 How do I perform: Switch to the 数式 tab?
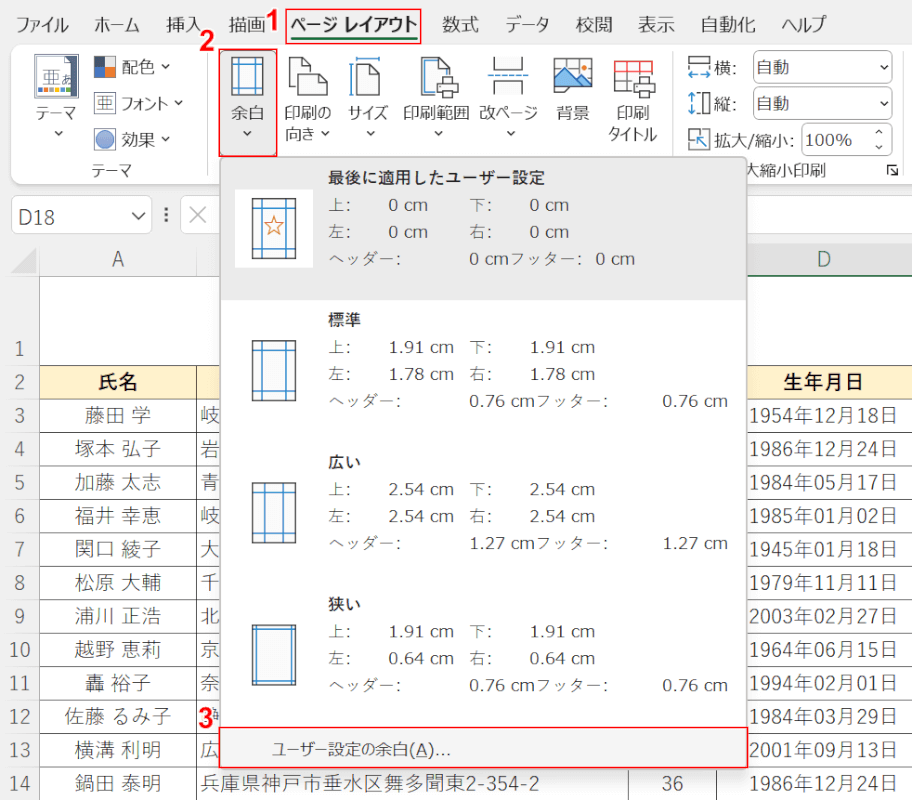point(460,25)
